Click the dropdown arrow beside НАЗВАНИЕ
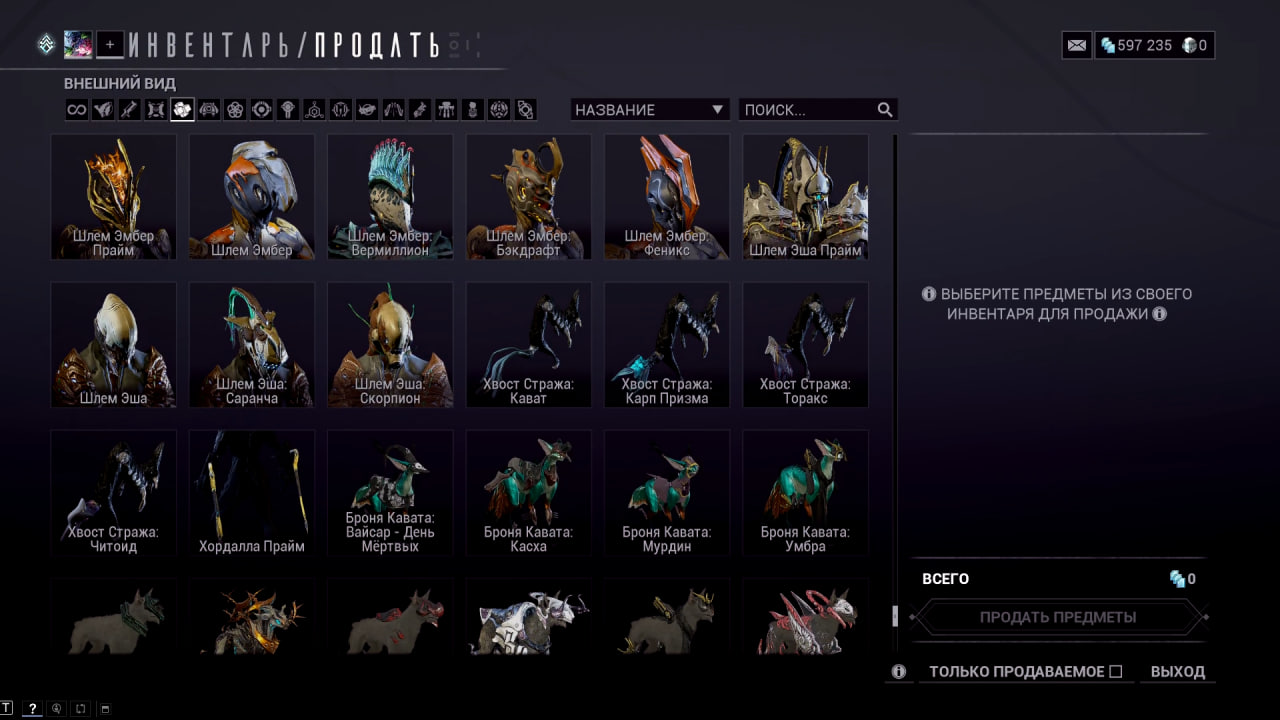 pos(717,110)
